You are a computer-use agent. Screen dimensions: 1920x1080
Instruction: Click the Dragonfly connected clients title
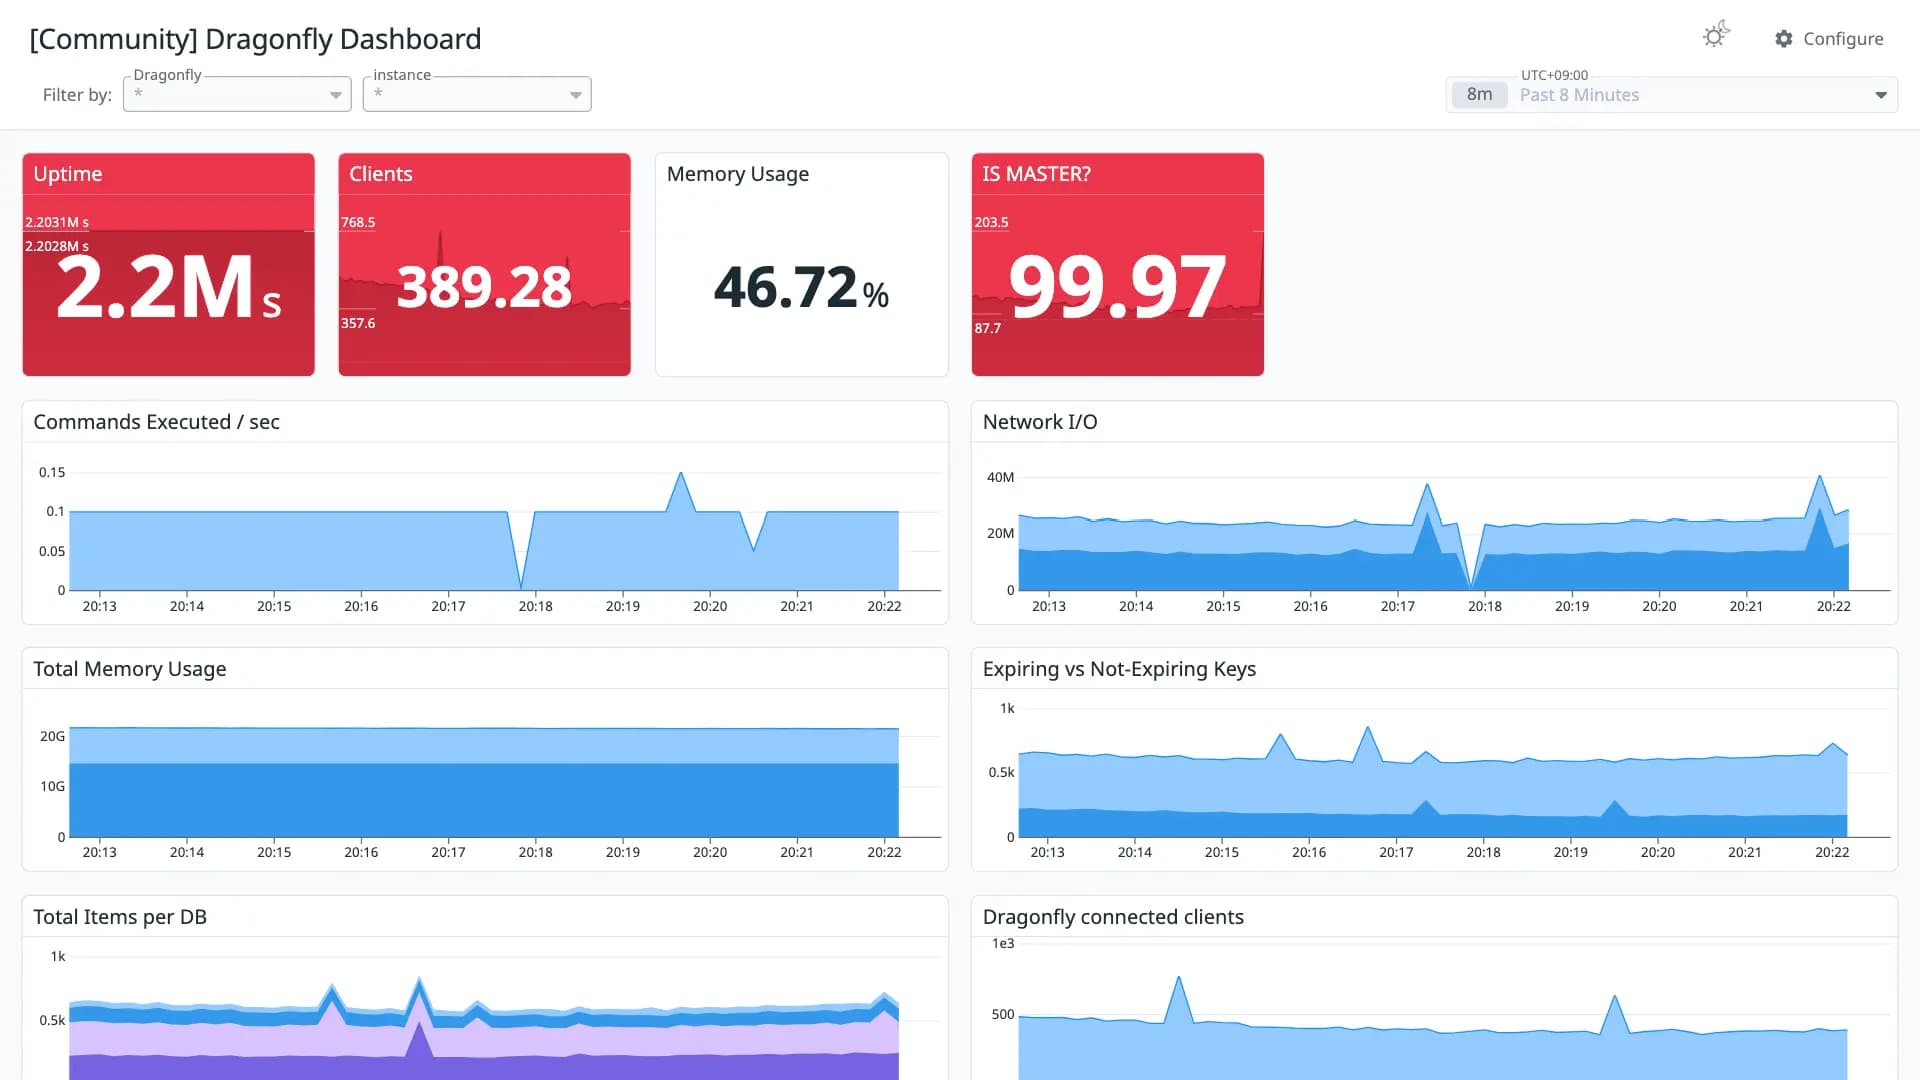tap(1113, 917)
